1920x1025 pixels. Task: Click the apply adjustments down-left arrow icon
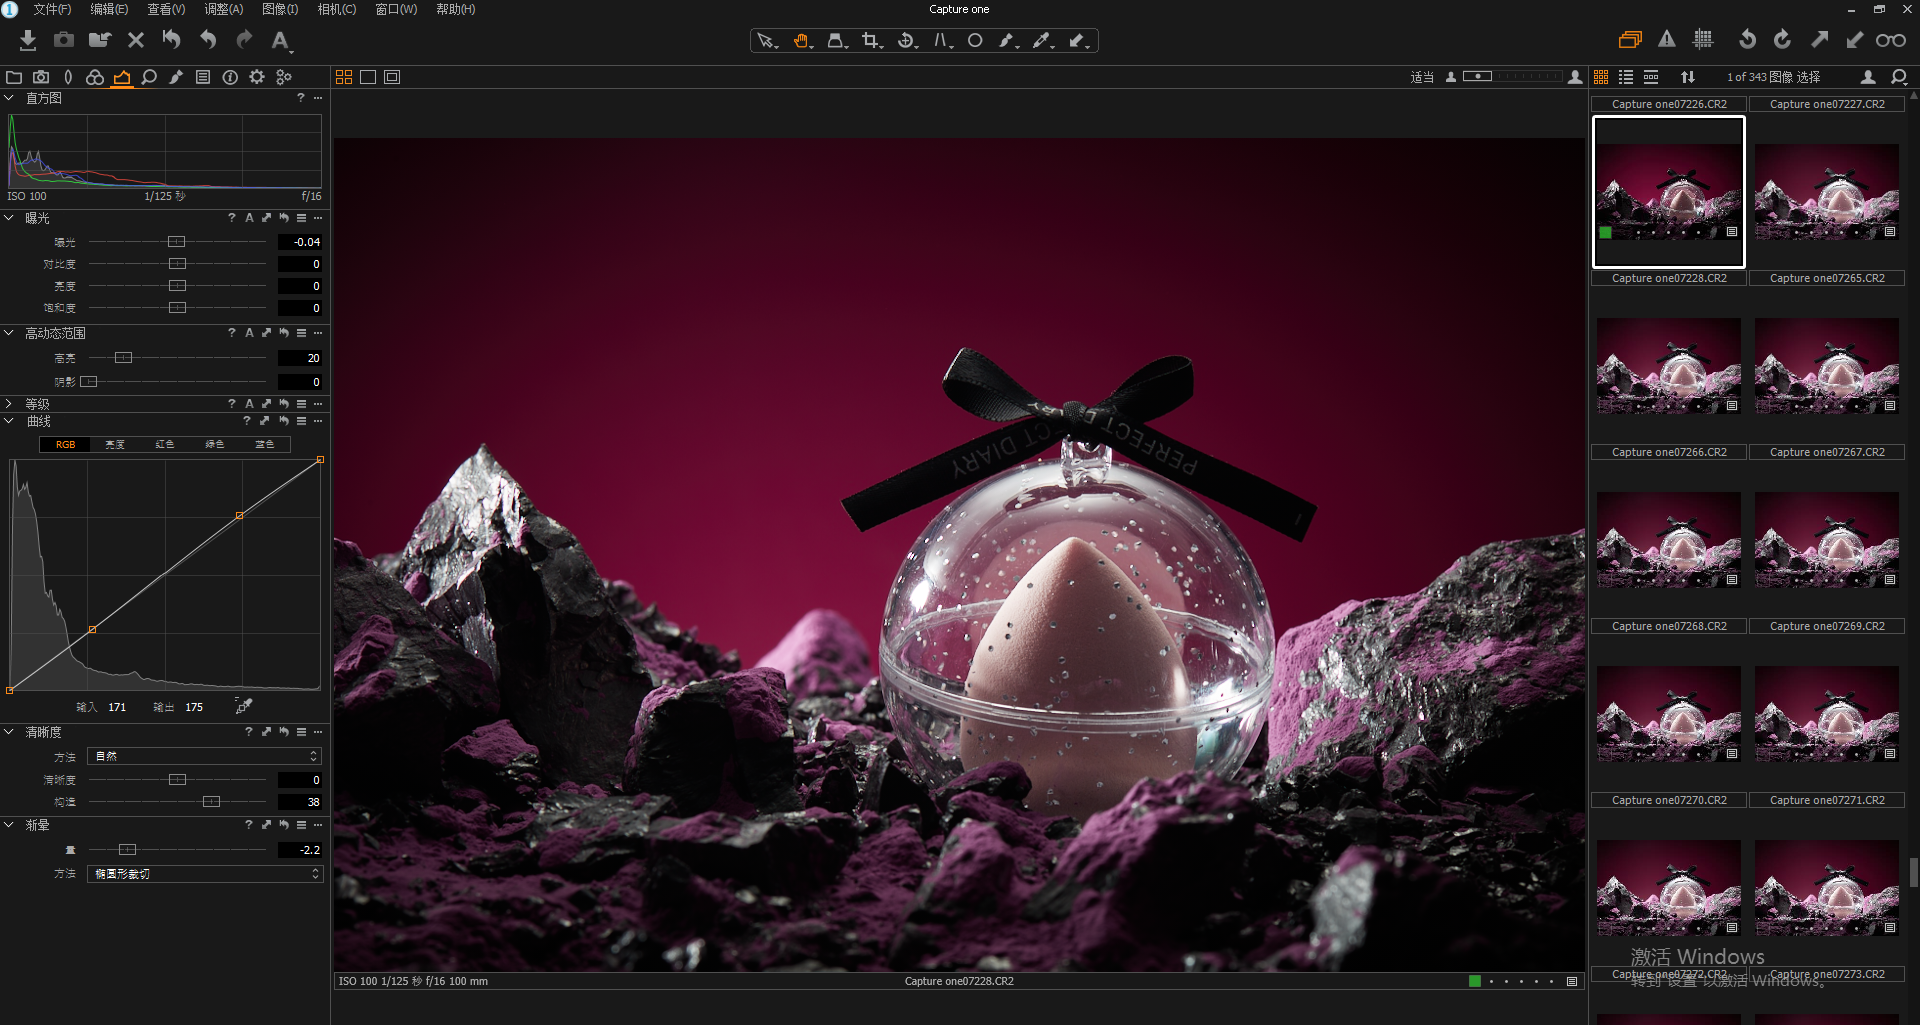coord(1854,40)
